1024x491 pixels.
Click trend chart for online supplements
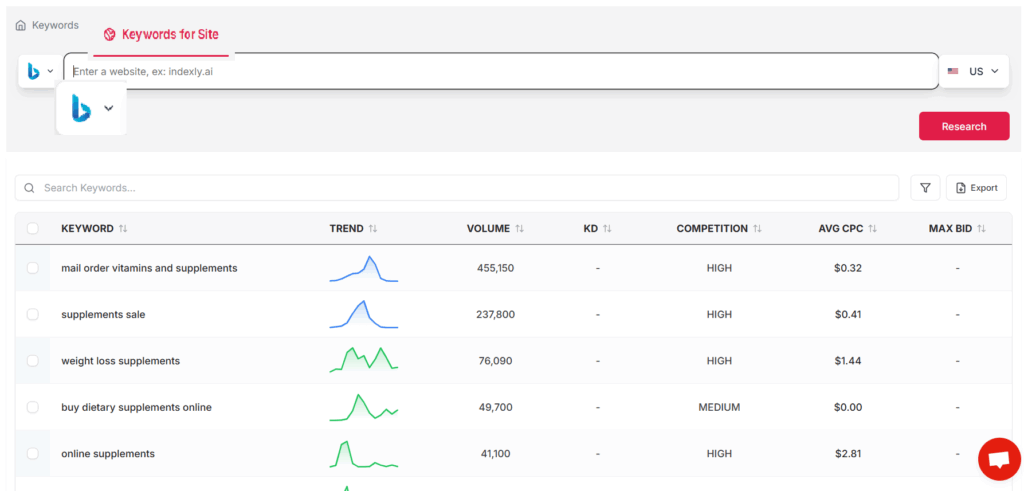point(364,454)
